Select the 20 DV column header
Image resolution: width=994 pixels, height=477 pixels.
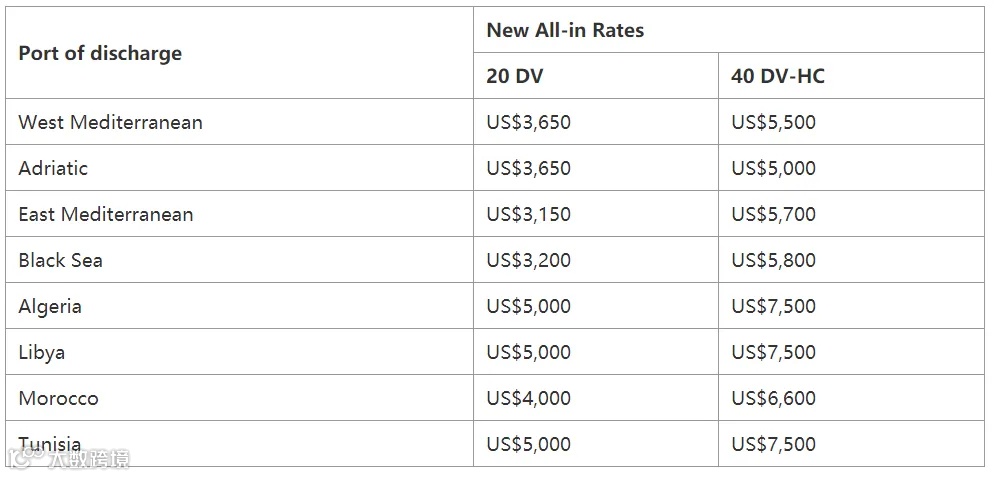coord(515,76)
